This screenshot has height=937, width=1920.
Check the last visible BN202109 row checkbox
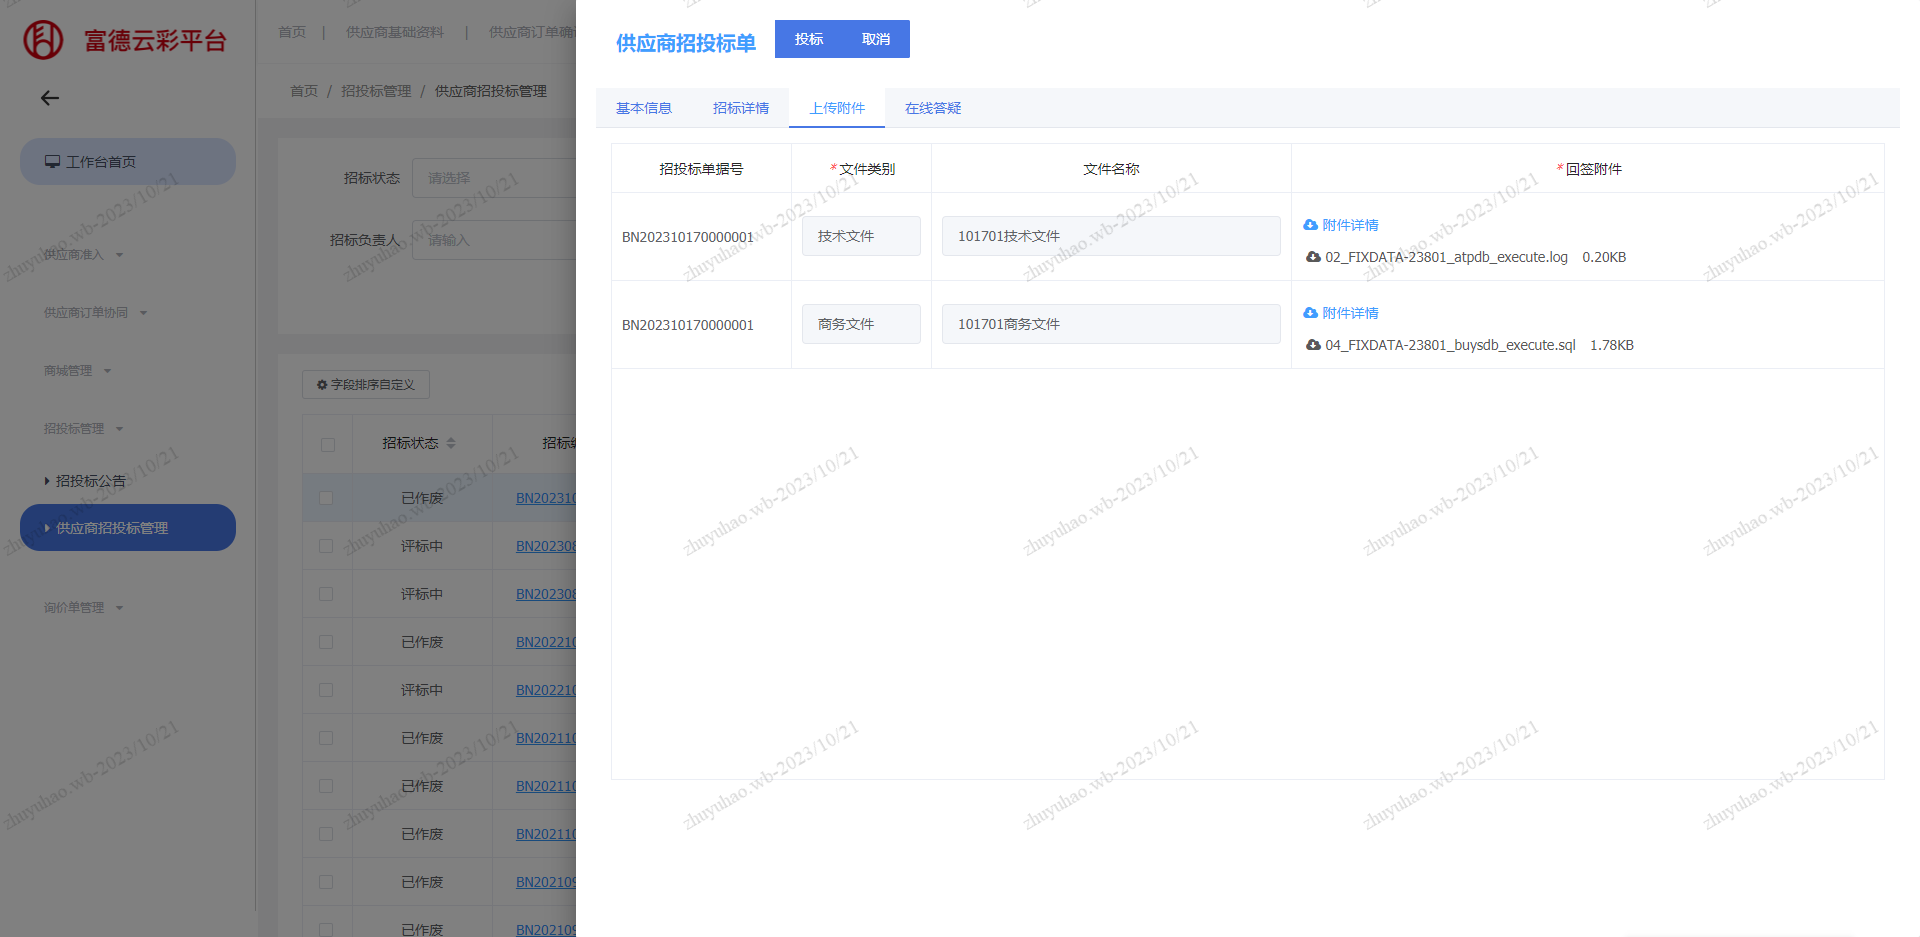[326, 930]
